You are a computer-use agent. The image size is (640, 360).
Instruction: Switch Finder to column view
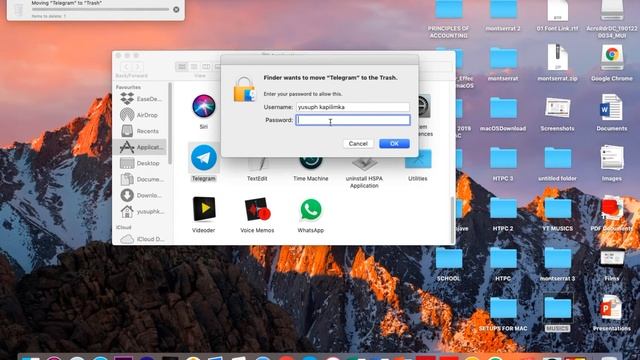click(206, 67)
